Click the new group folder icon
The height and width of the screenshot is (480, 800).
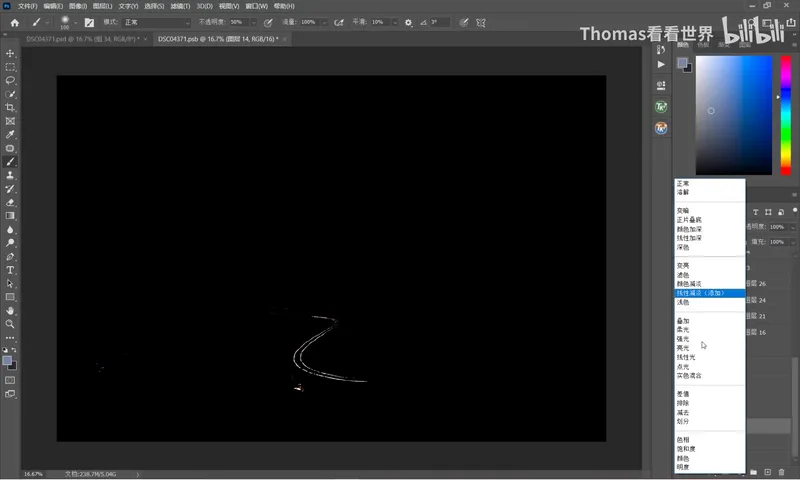tap(754, 472)
